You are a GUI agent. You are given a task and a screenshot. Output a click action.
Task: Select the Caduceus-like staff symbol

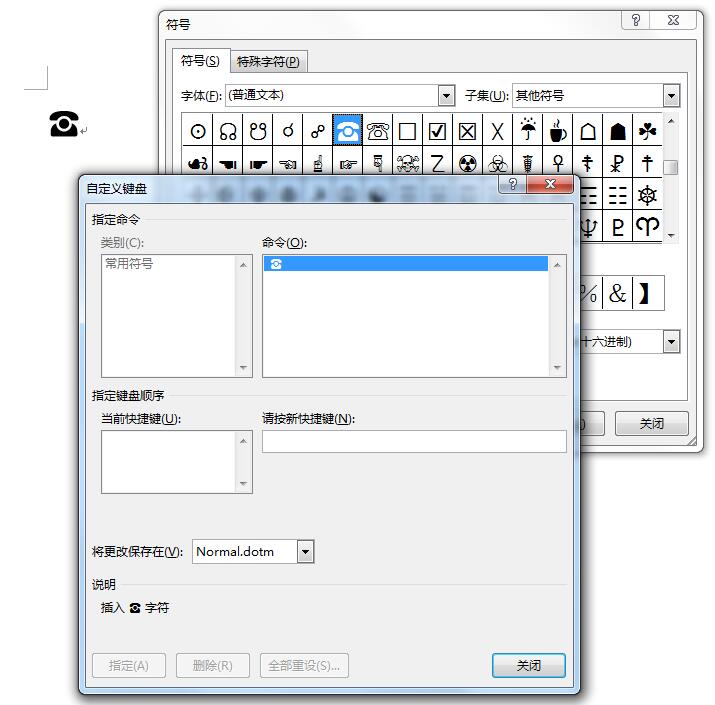point(528,162)
